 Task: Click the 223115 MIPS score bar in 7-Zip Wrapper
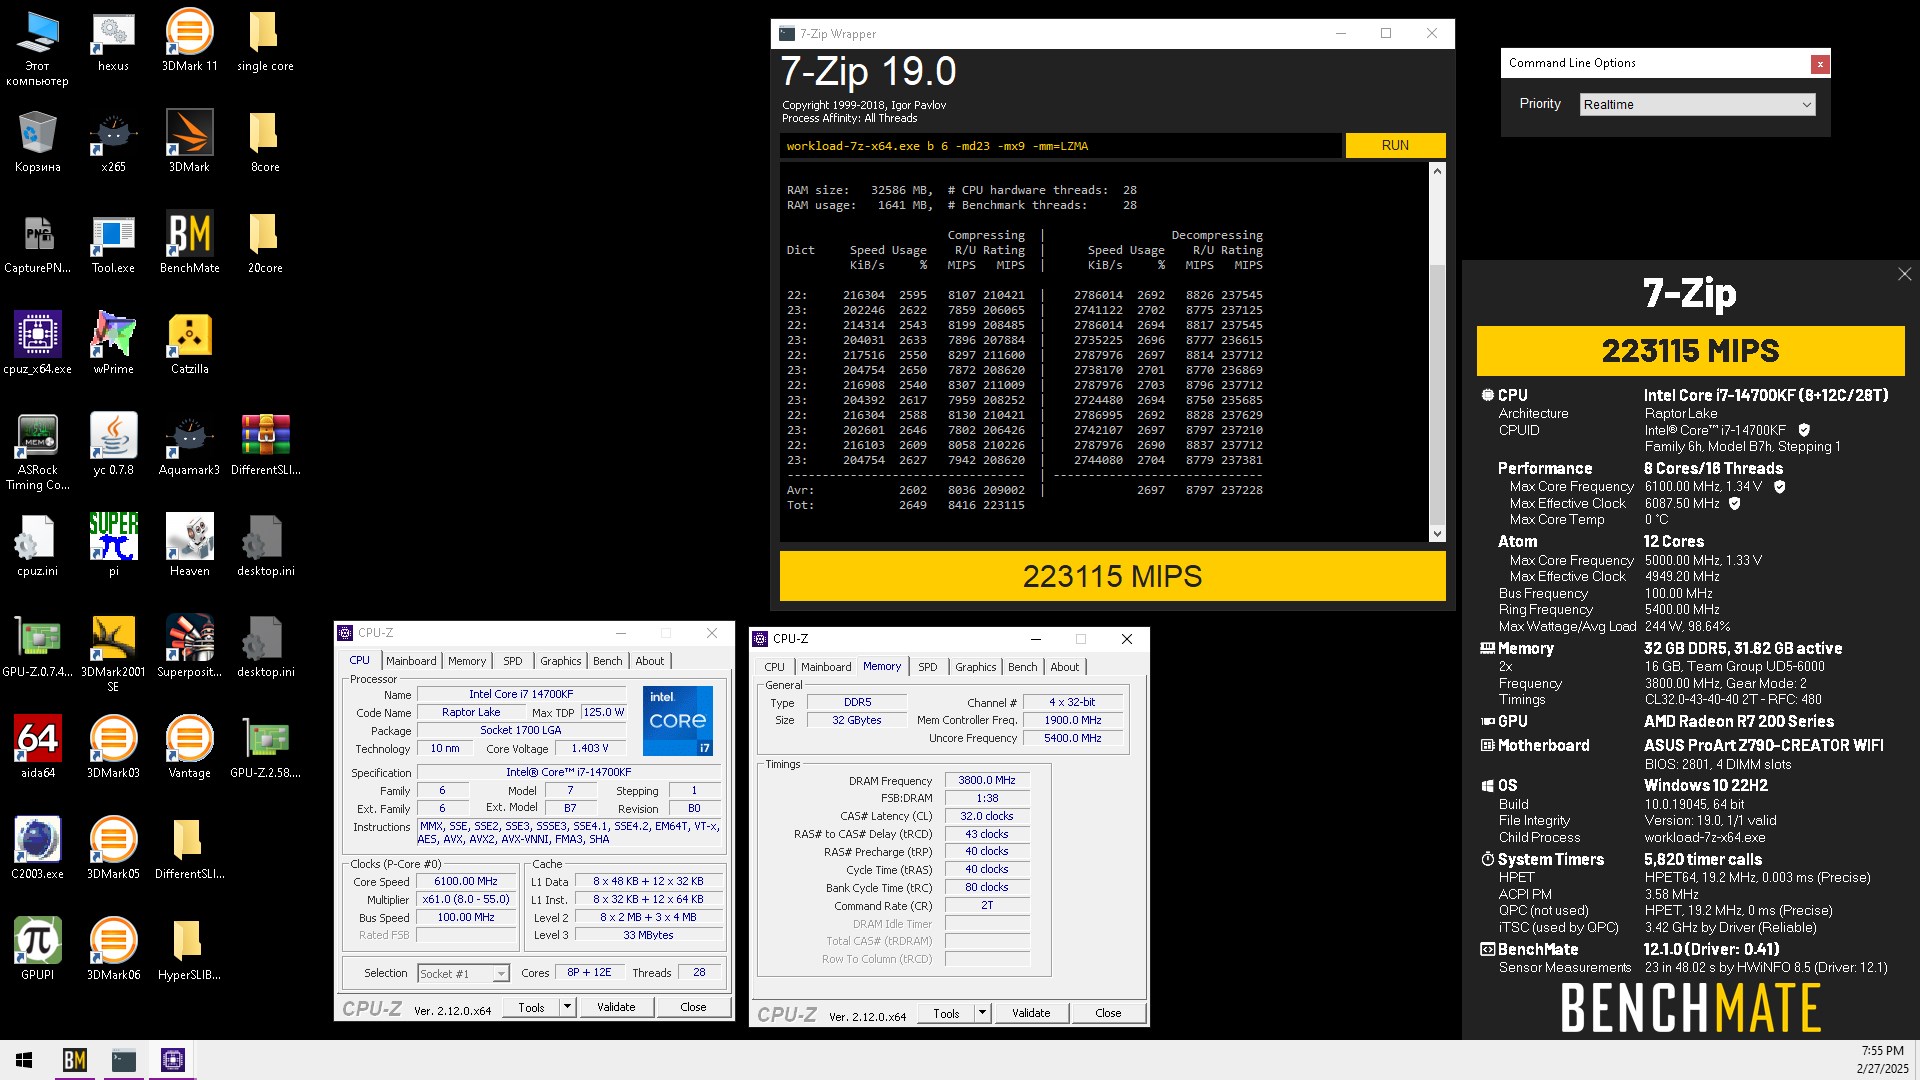tap(1112, 576)
